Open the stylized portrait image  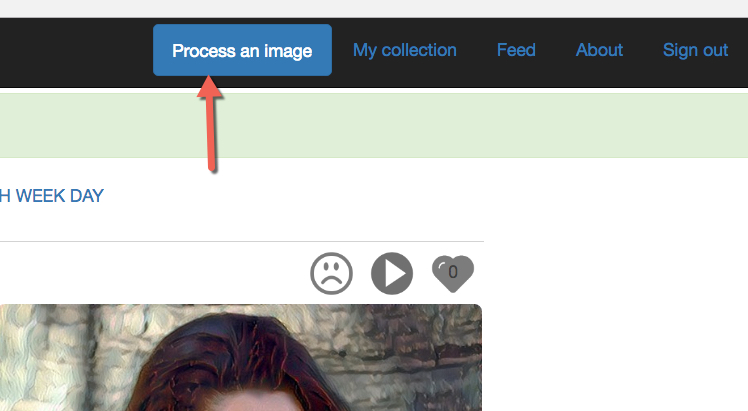pyautogui.click(x=240, y=358)
